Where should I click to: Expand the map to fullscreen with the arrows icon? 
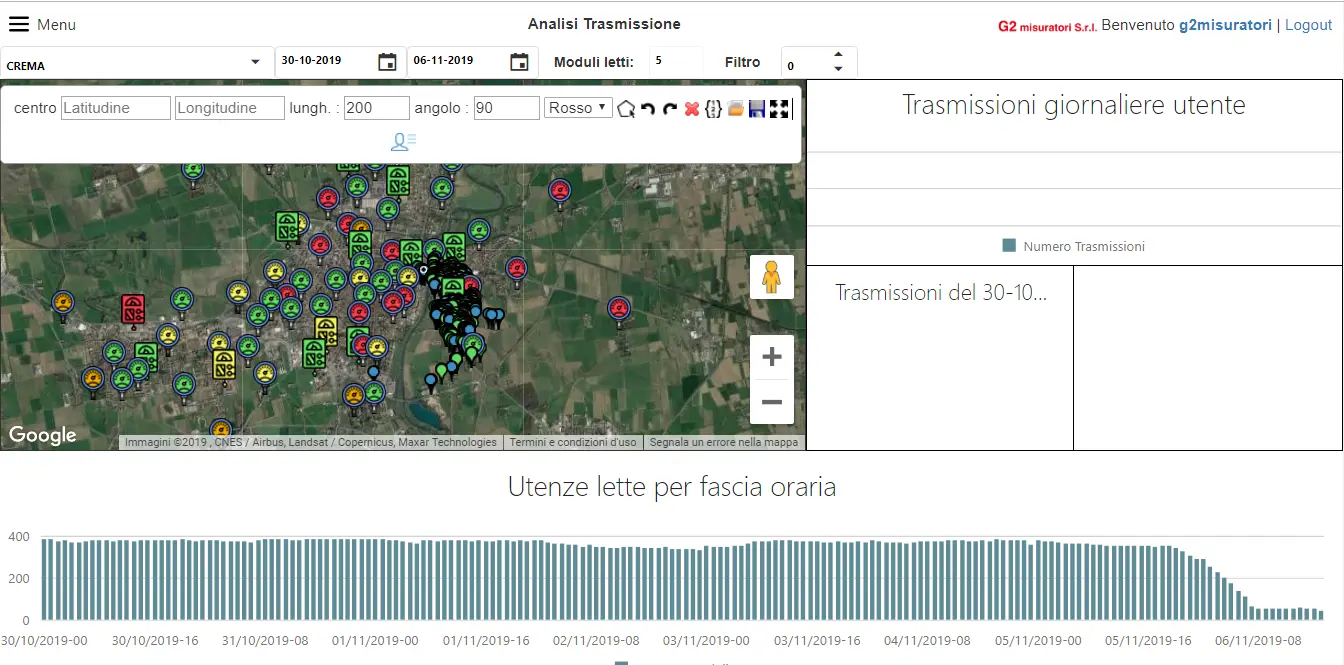click(779, 108)
